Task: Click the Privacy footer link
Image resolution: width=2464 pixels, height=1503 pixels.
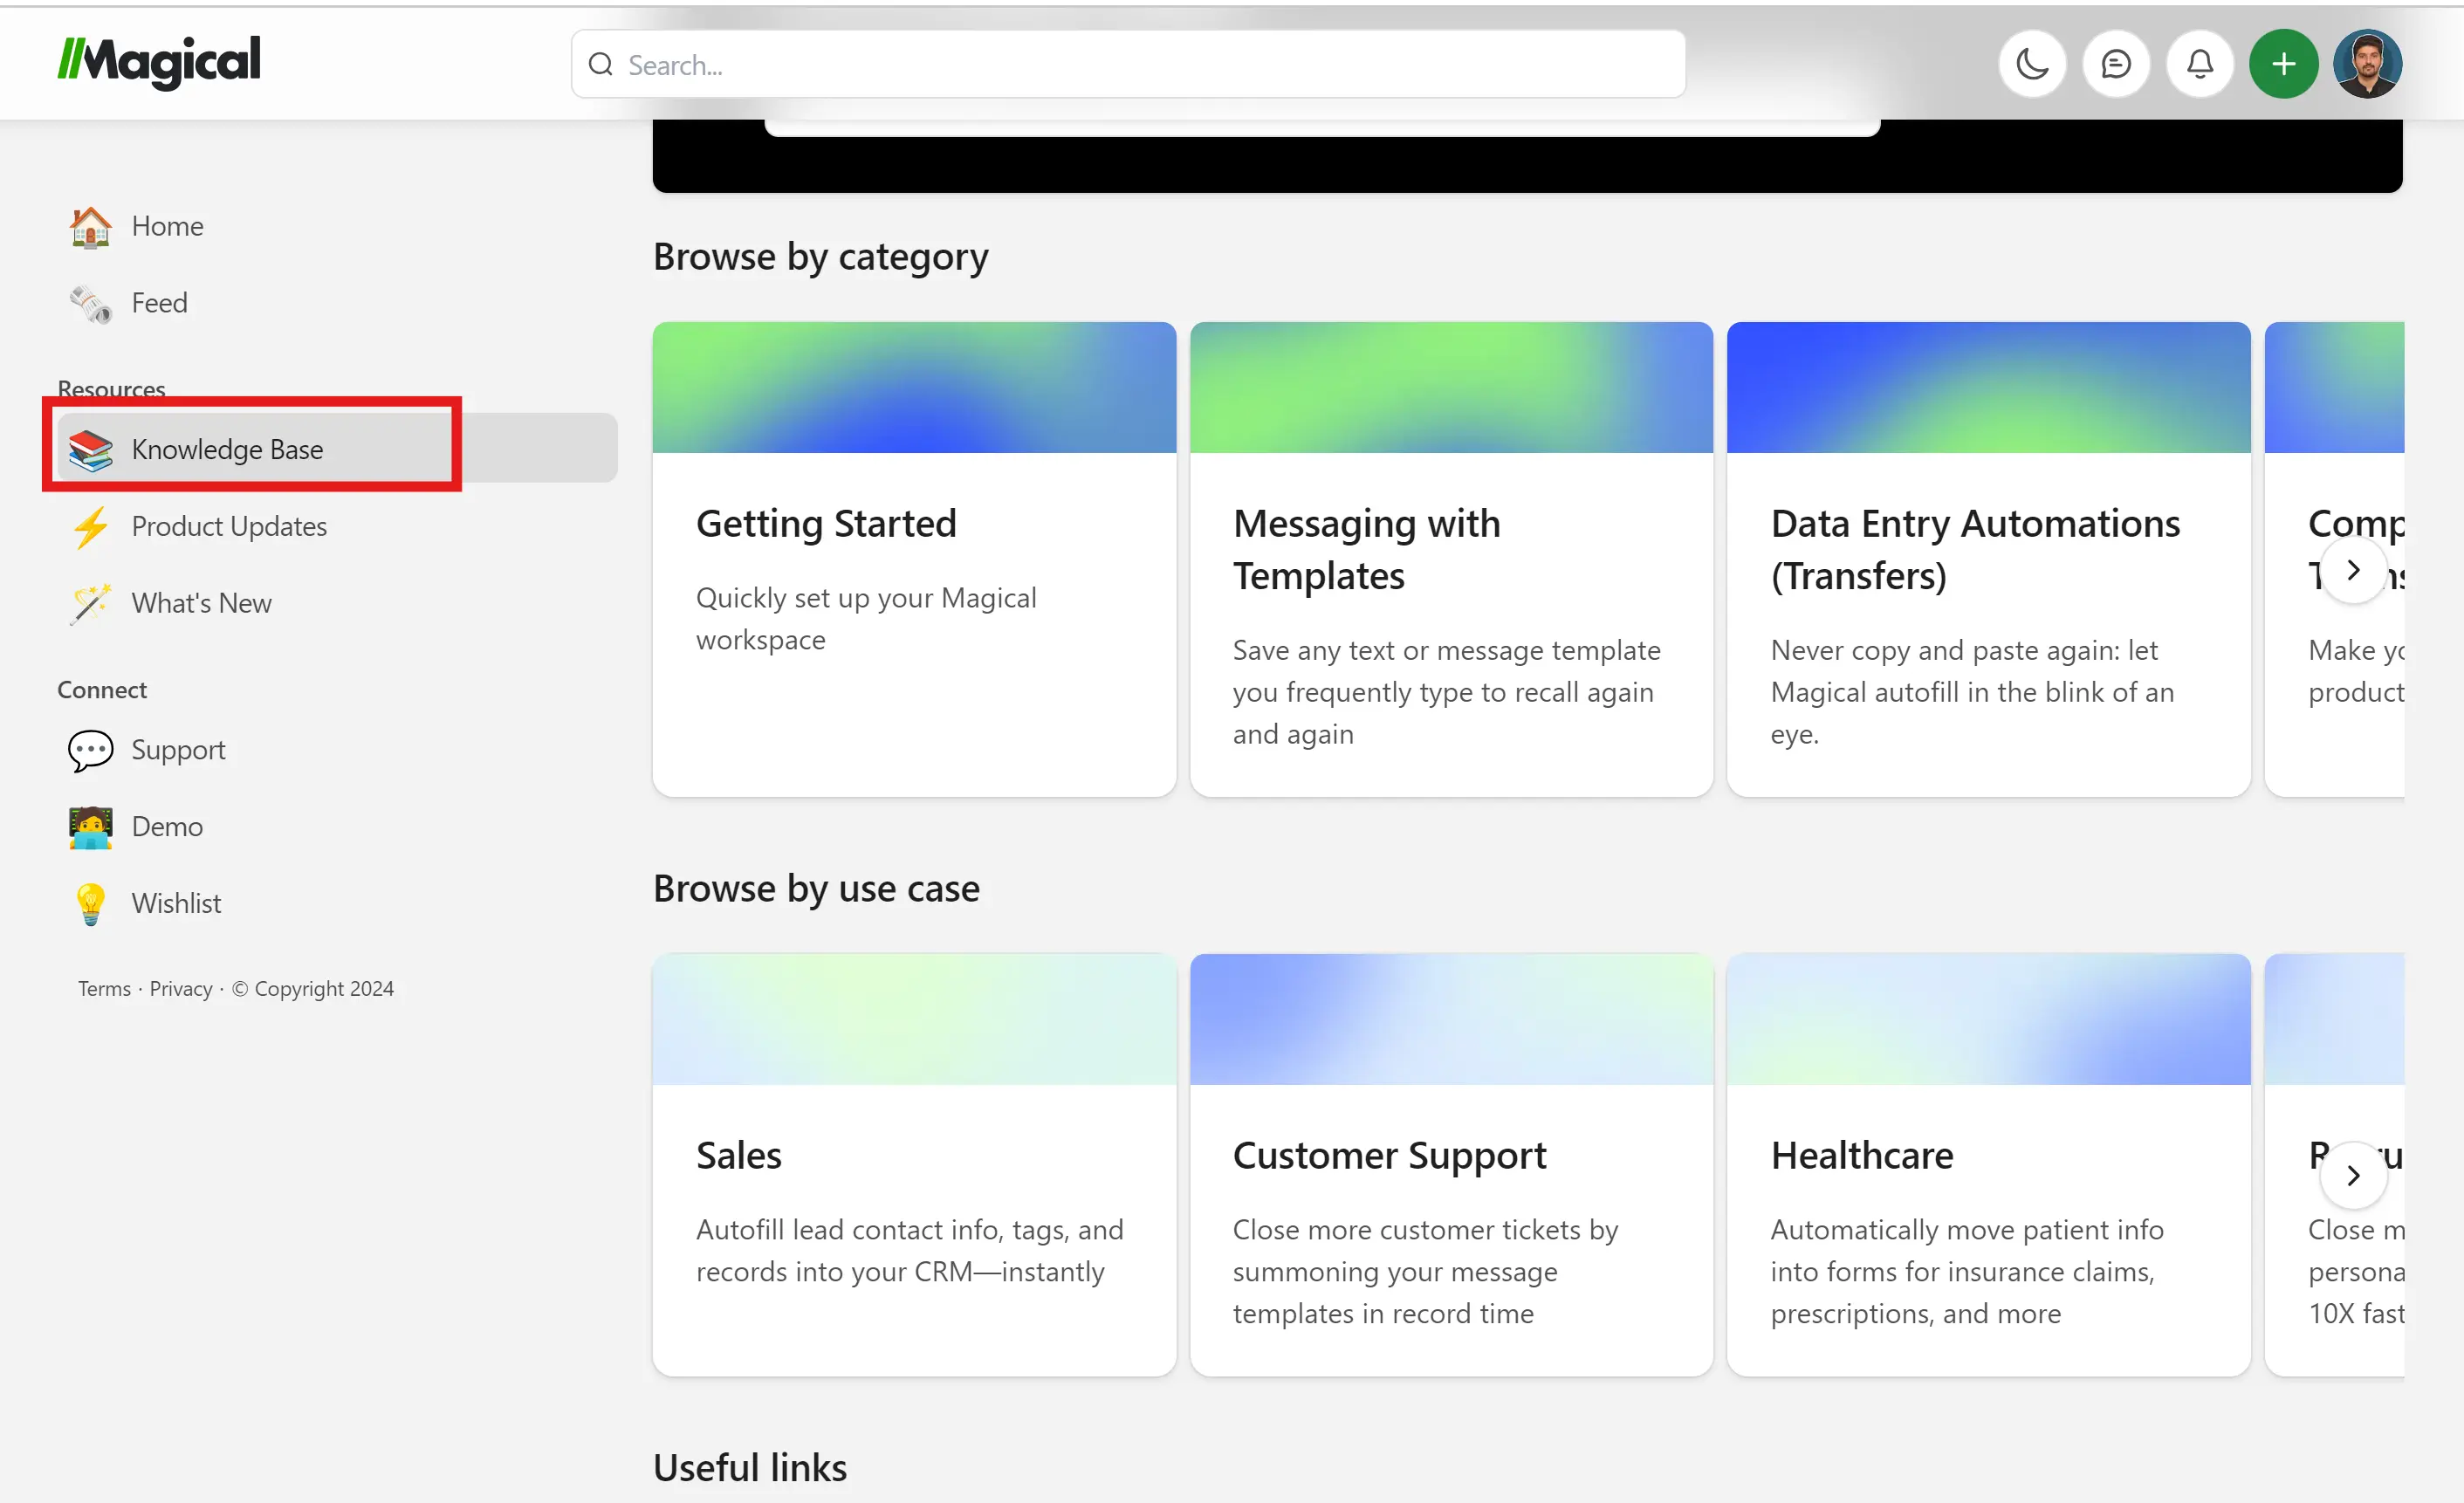Action: point(180,989)
